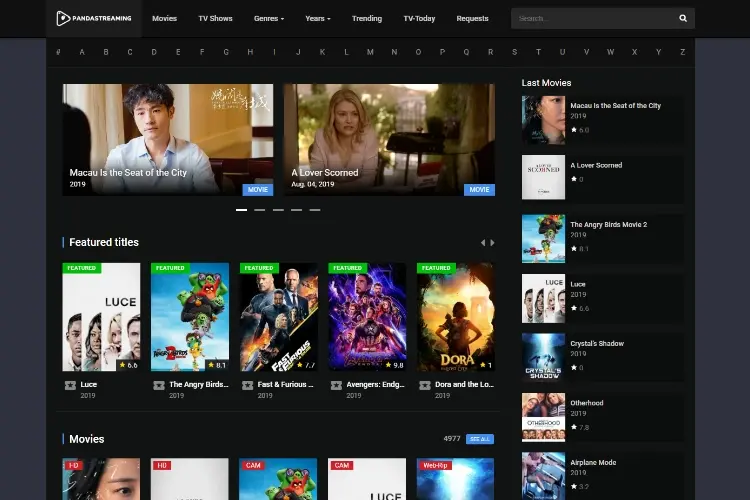Open the Macau Is the Seat of the City slide
750x500 pixels.
(168, 140)
